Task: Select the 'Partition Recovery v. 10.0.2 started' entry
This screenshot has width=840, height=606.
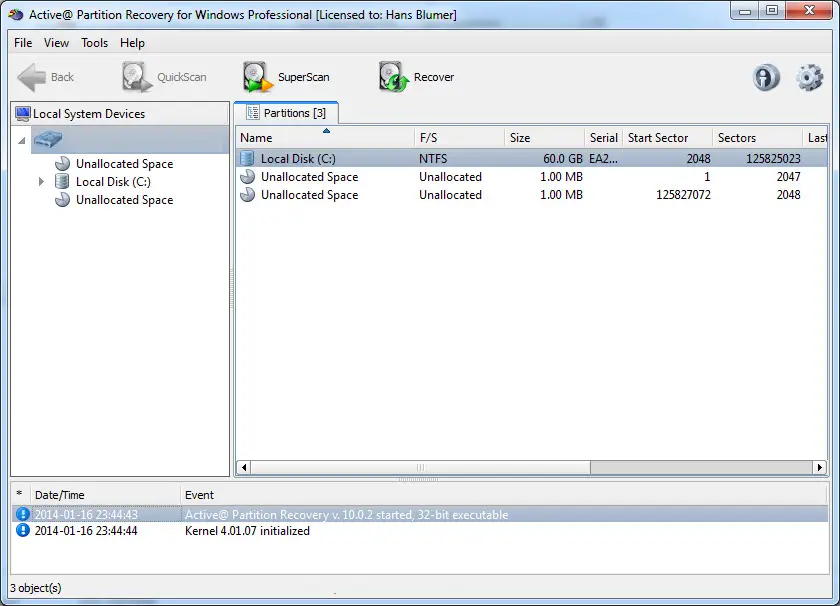Action: pos(419,514)
